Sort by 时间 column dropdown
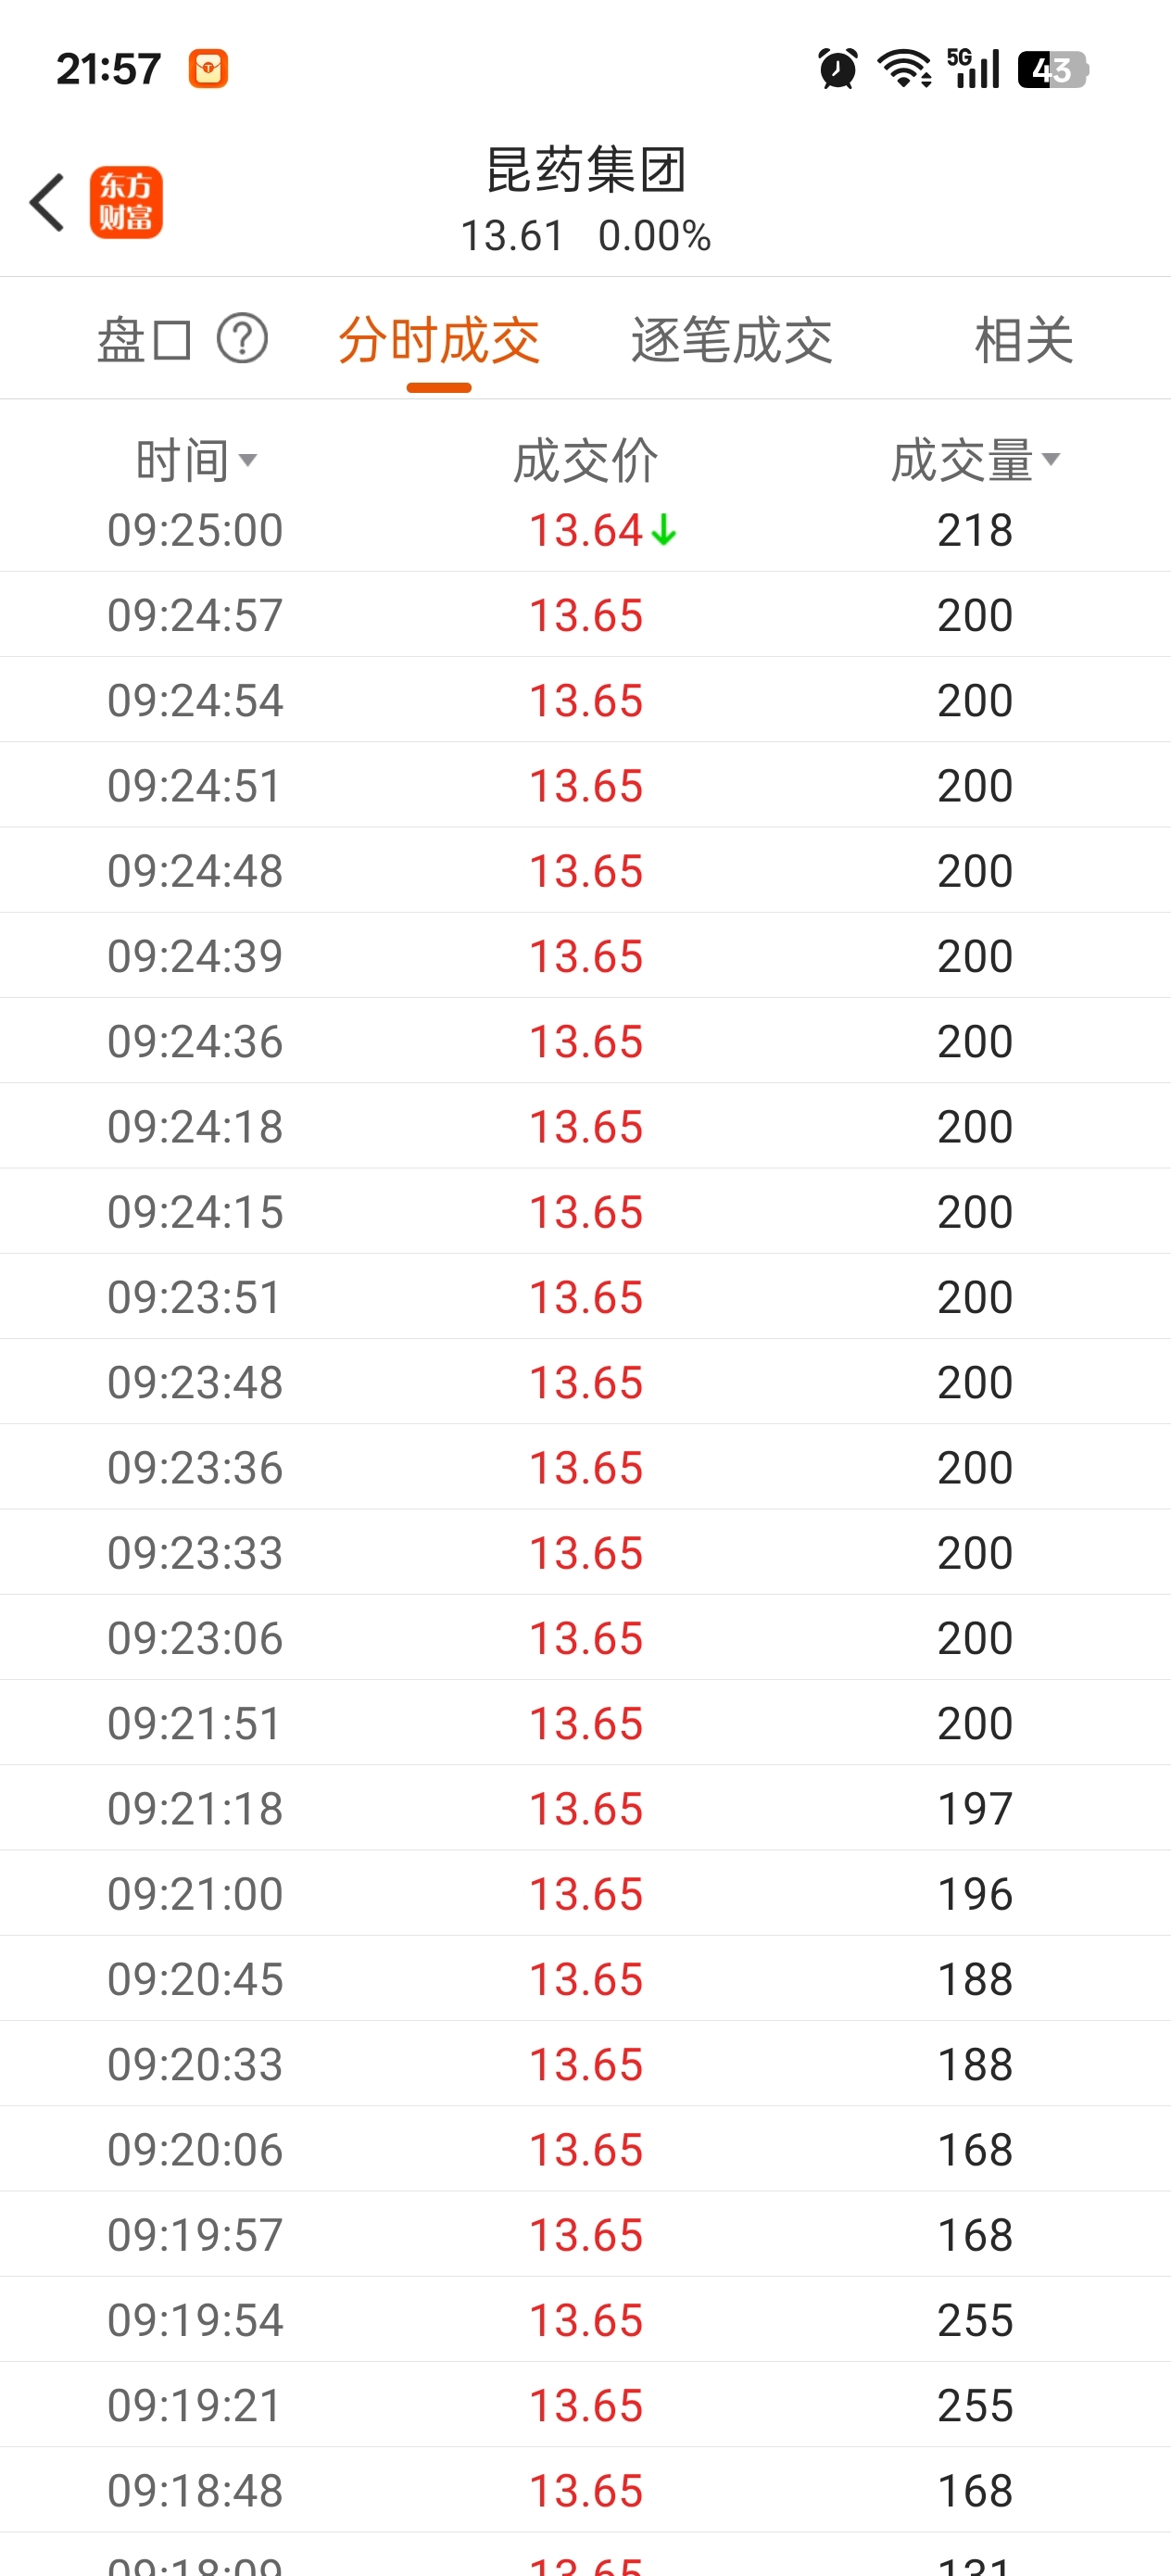Viewport: 1171px width, 2576px height. (197, 461)
